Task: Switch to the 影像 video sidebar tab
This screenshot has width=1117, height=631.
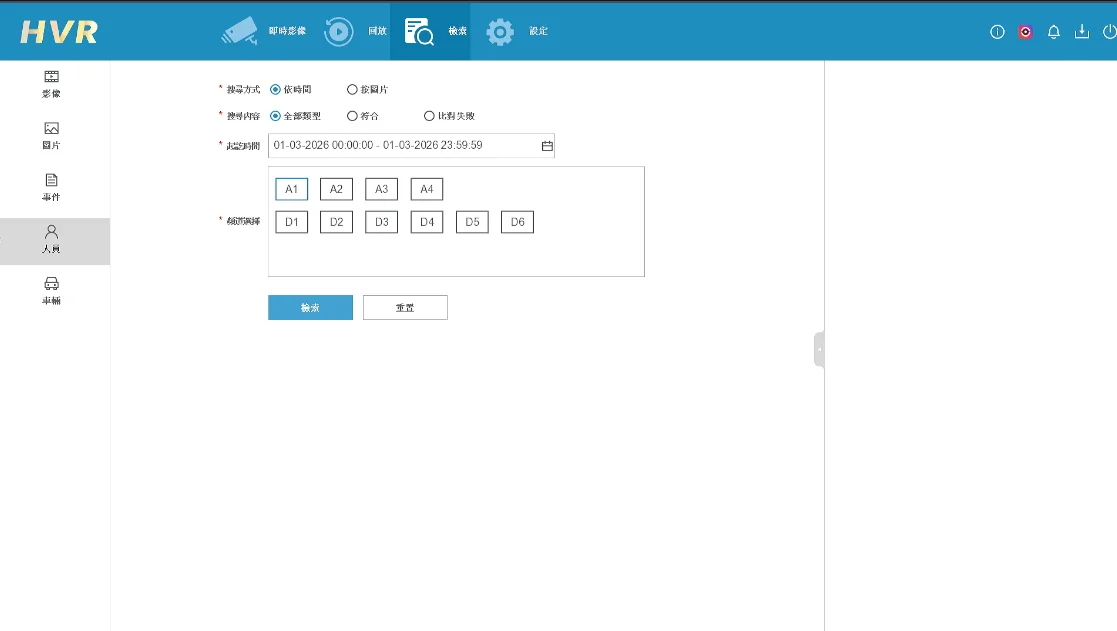Action: click(52, 77)
